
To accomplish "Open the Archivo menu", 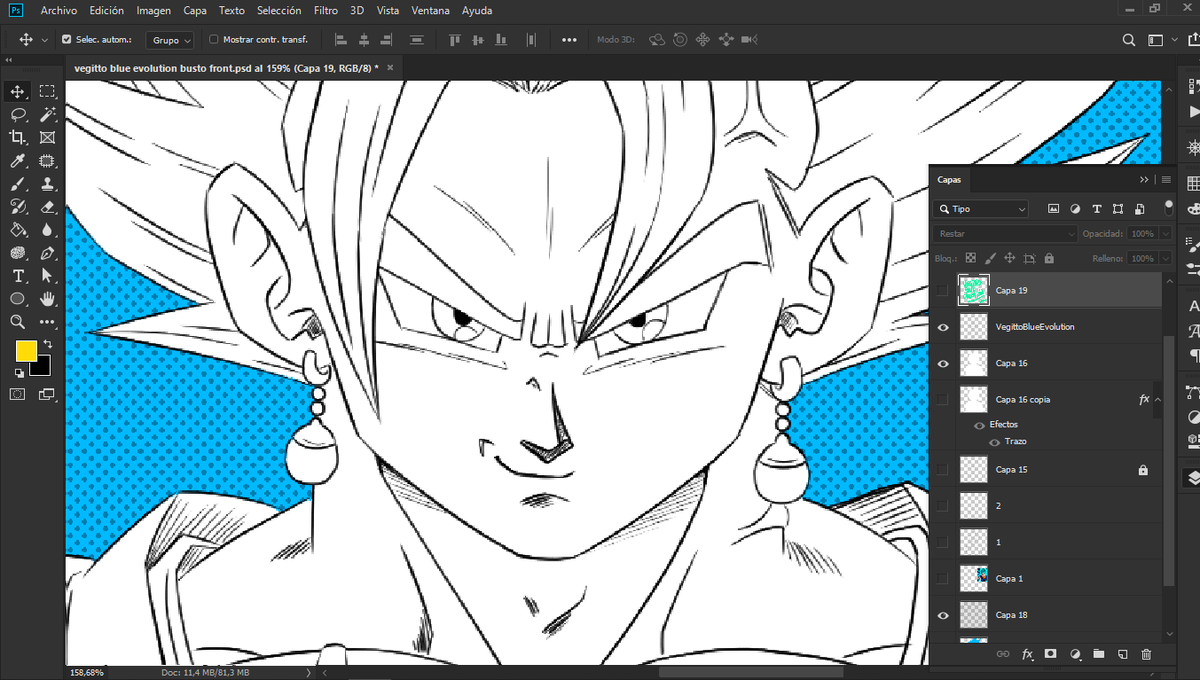I will click(x=59, y=10).
